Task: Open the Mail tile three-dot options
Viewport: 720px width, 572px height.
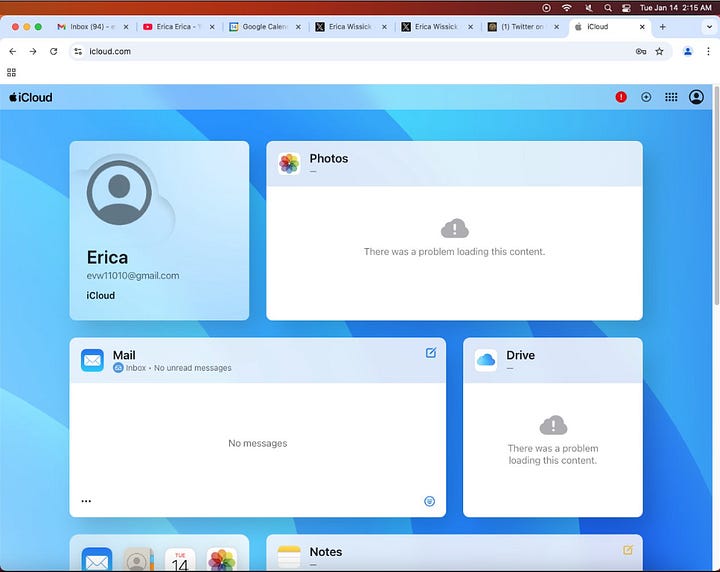Action: [x=86, y=501]
